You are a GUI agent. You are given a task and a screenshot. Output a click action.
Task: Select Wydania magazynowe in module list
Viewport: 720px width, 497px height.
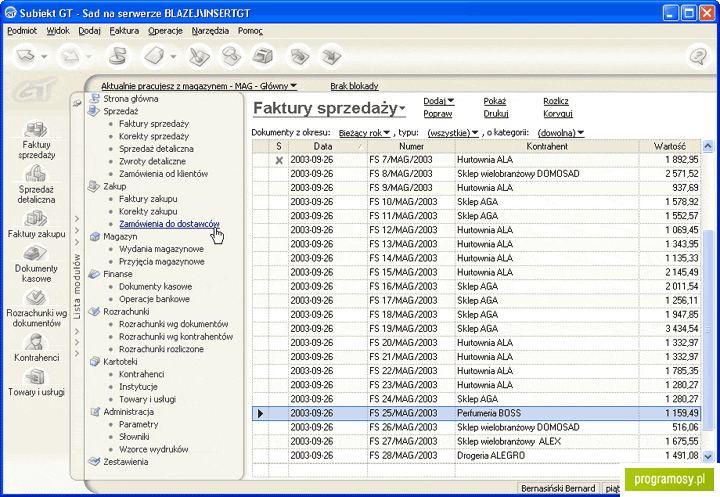click(161, 249)
